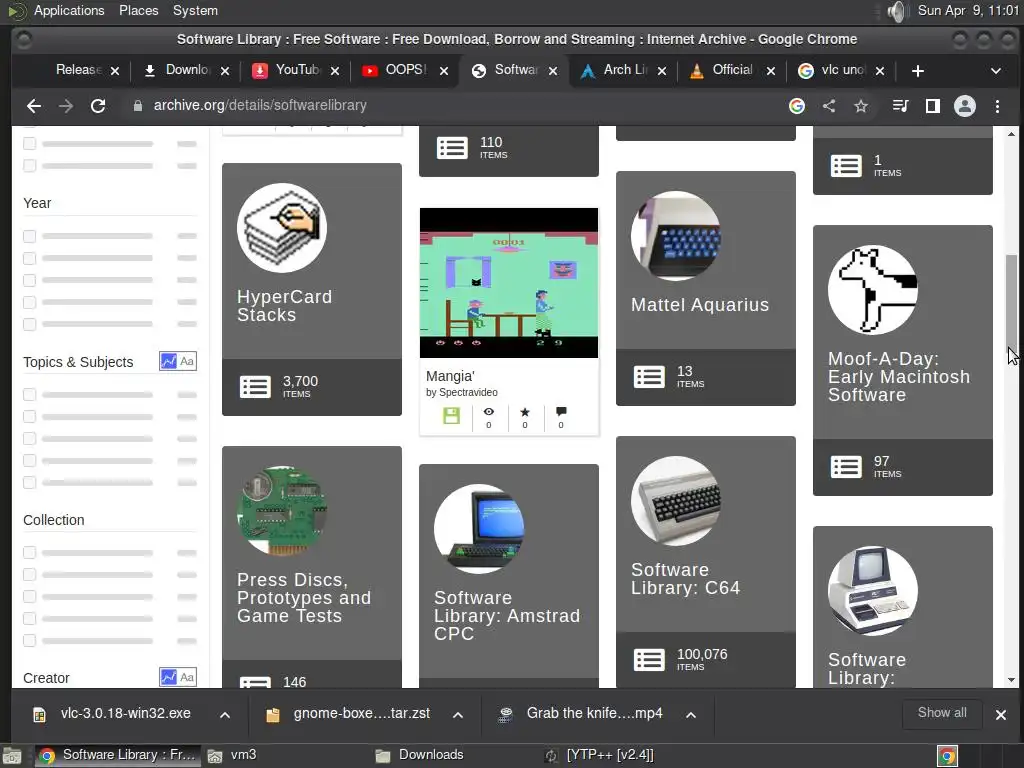1024x768 pixels.
Task: Click the Mangia' reviews speech bubble
Action: [x=561, y=411]
